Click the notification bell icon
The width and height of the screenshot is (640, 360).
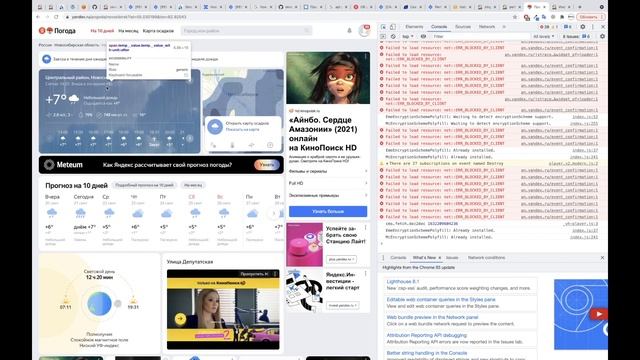[349, 31]
